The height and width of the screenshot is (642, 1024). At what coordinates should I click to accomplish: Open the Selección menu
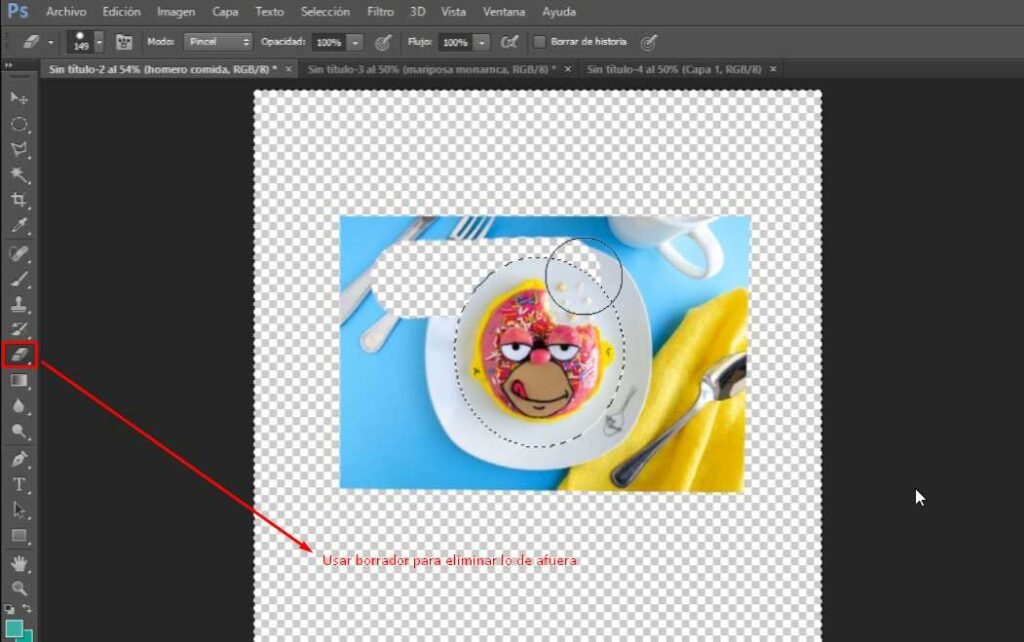pyautogui.click(x=325, y=12)
